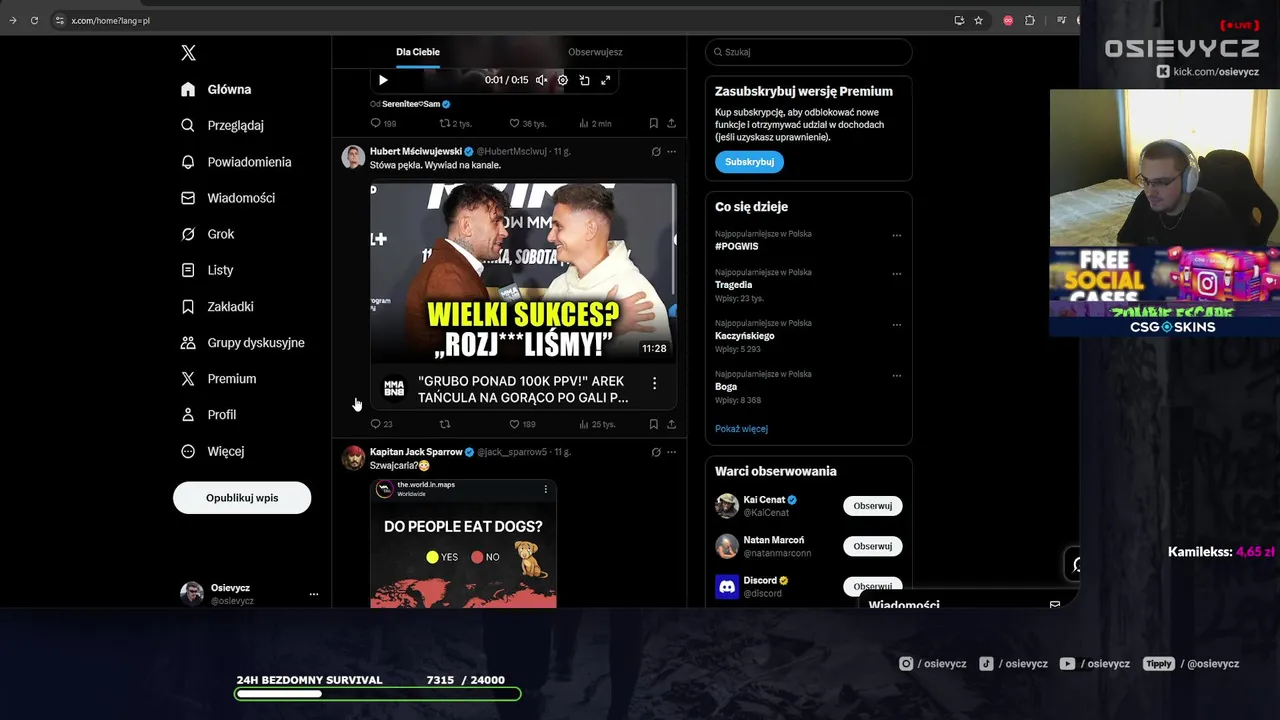The height and width of the screenshot is (720, 1280).
Task: Go forward in browser
Action: pos(12,20)
